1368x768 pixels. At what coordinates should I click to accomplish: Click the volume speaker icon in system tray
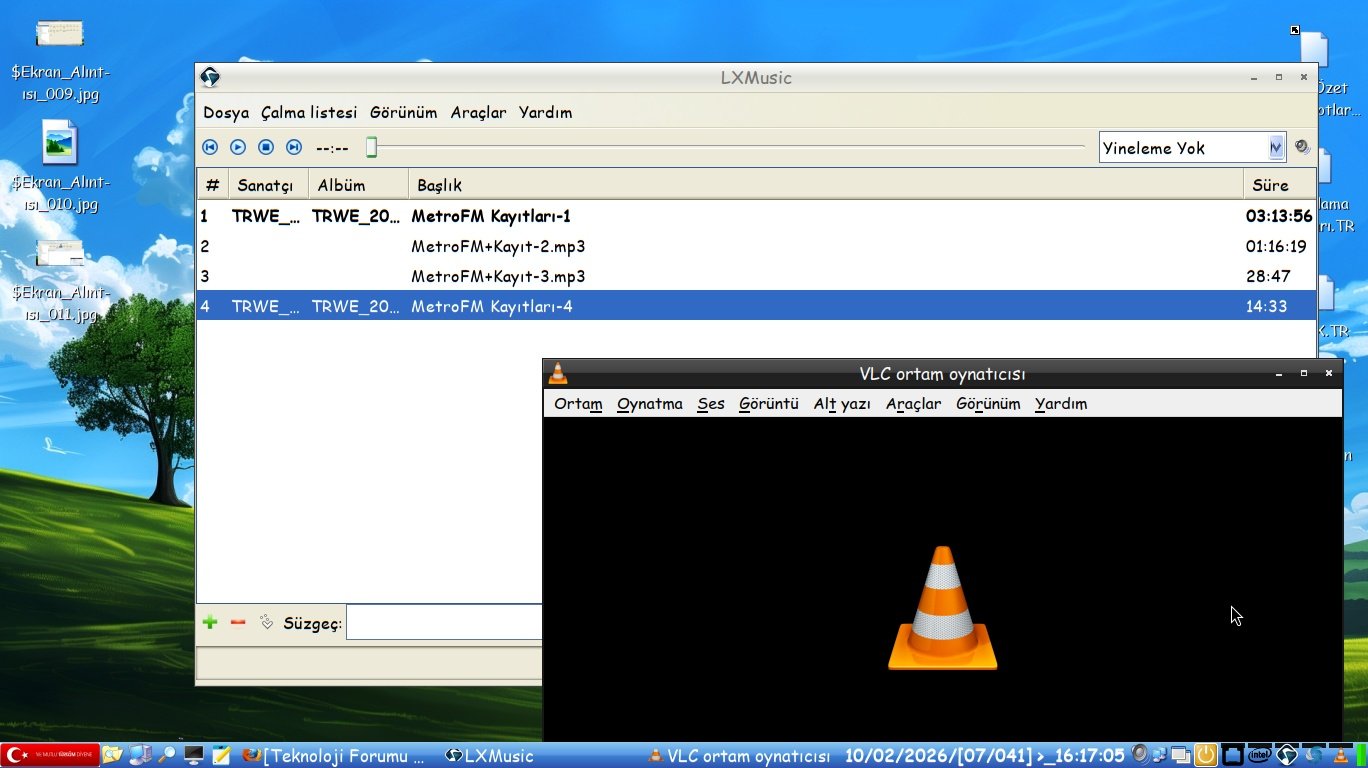pyautogui.click(x=1139, y=755)
